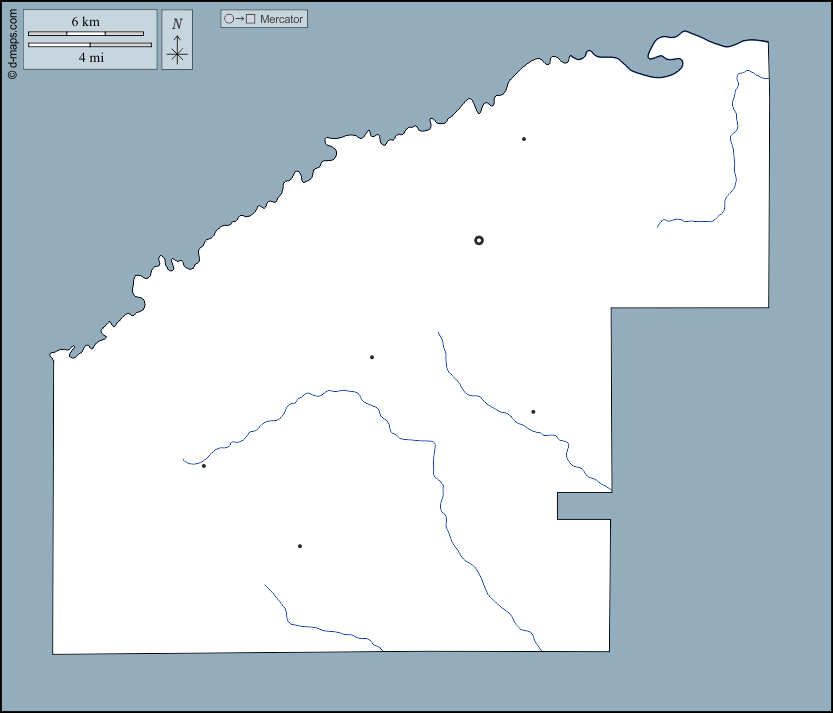Viewport: 833px width, 713px height.
Task: Click the "4 mi" scale text
Action: tap(90, 58)
